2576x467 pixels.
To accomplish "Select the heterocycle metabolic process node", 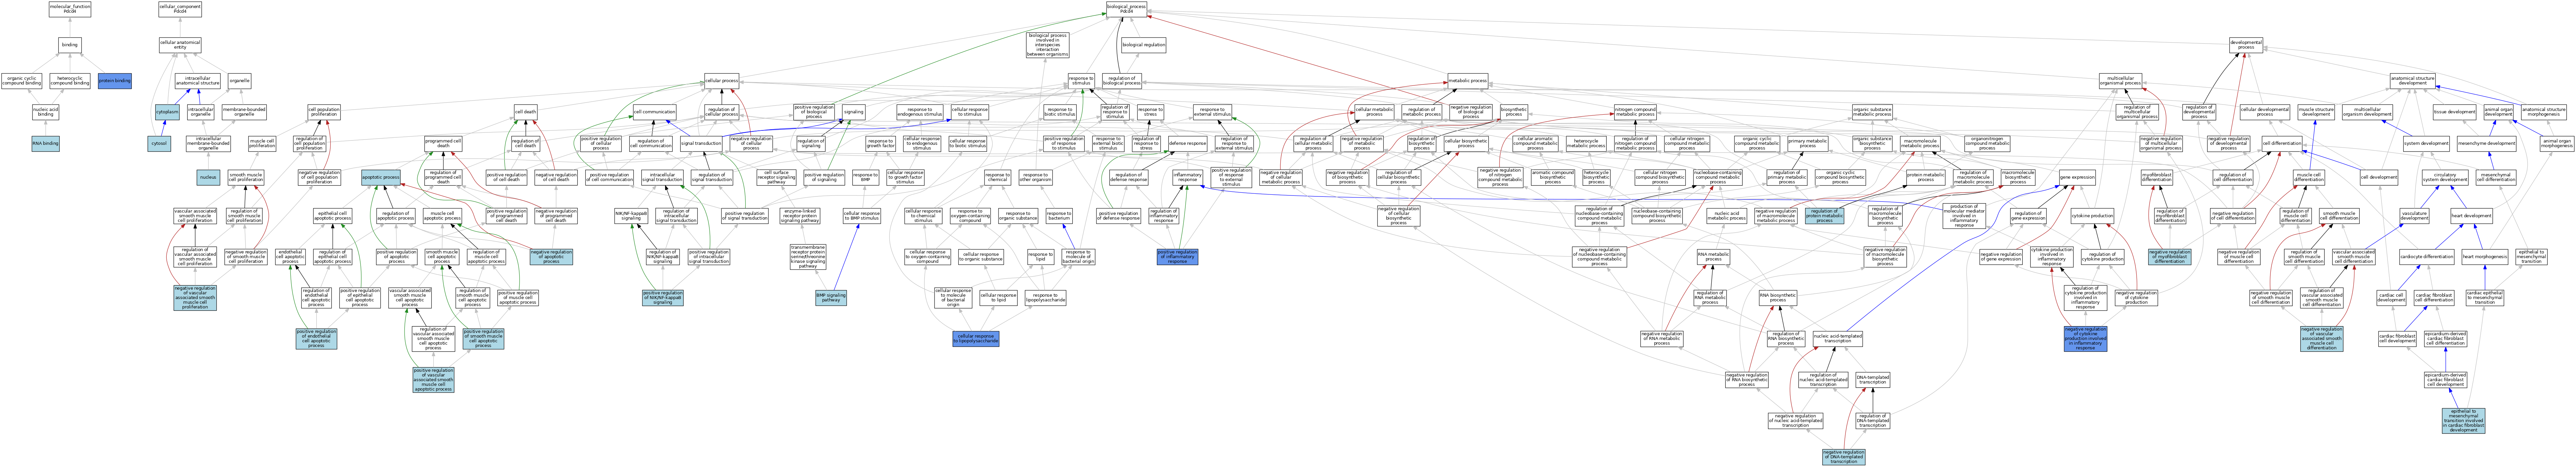I will point(1586,144).
